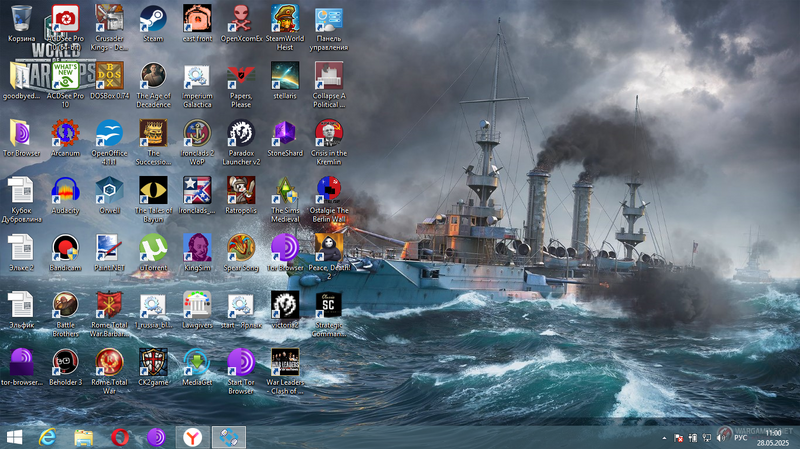Show hidden tray icons arrow
Viewport: 800px width, 449px height.
coord(664,438)
